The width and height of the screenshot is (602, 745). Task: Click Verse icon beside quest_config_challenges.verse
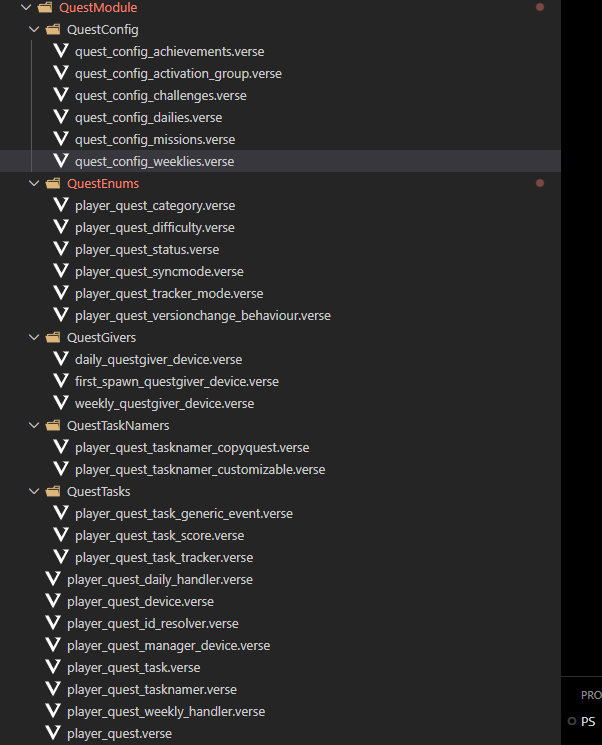point(61,94)
